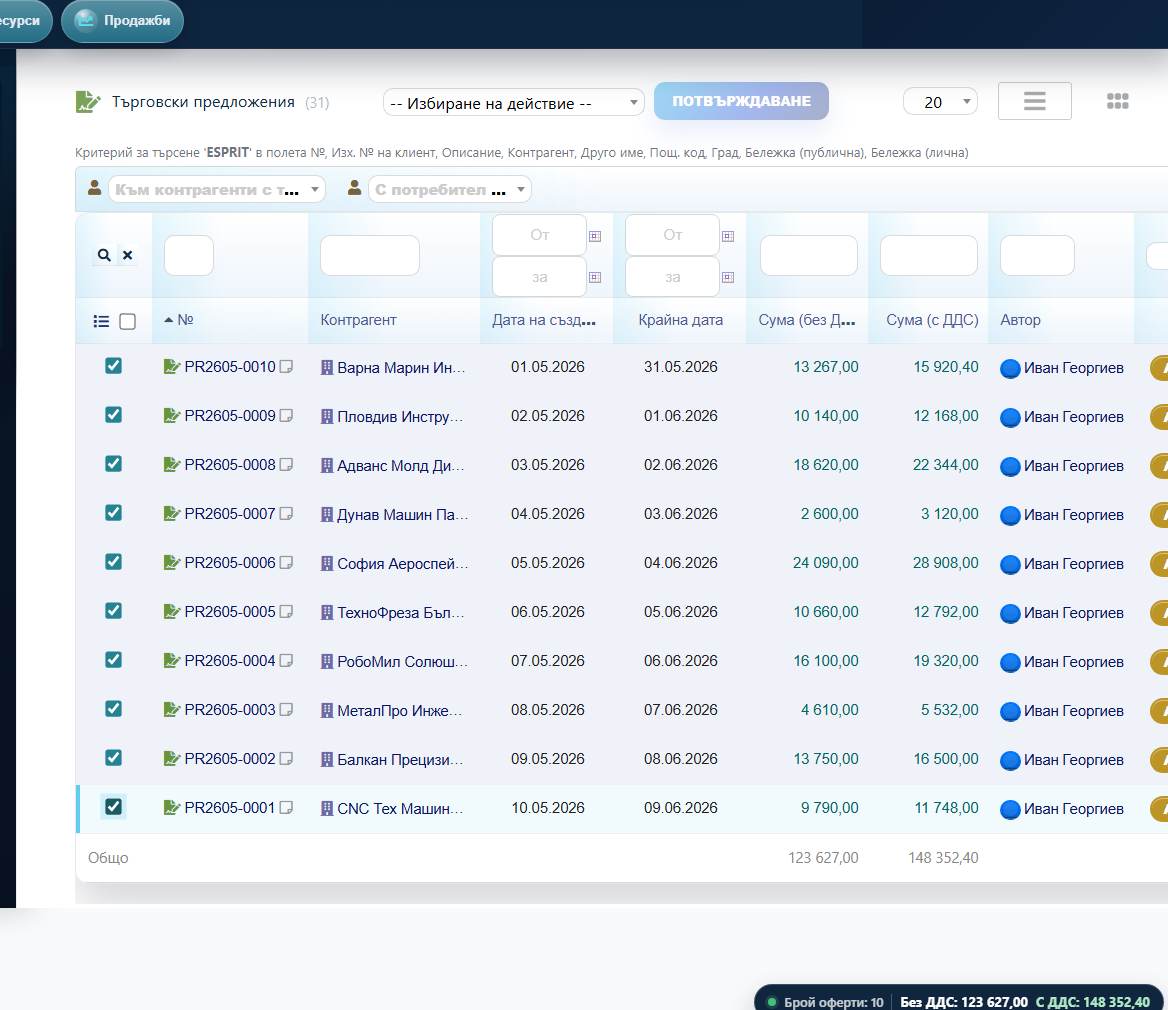
Task: Open the list options icon in header row
Action: [x=101, y=321]
